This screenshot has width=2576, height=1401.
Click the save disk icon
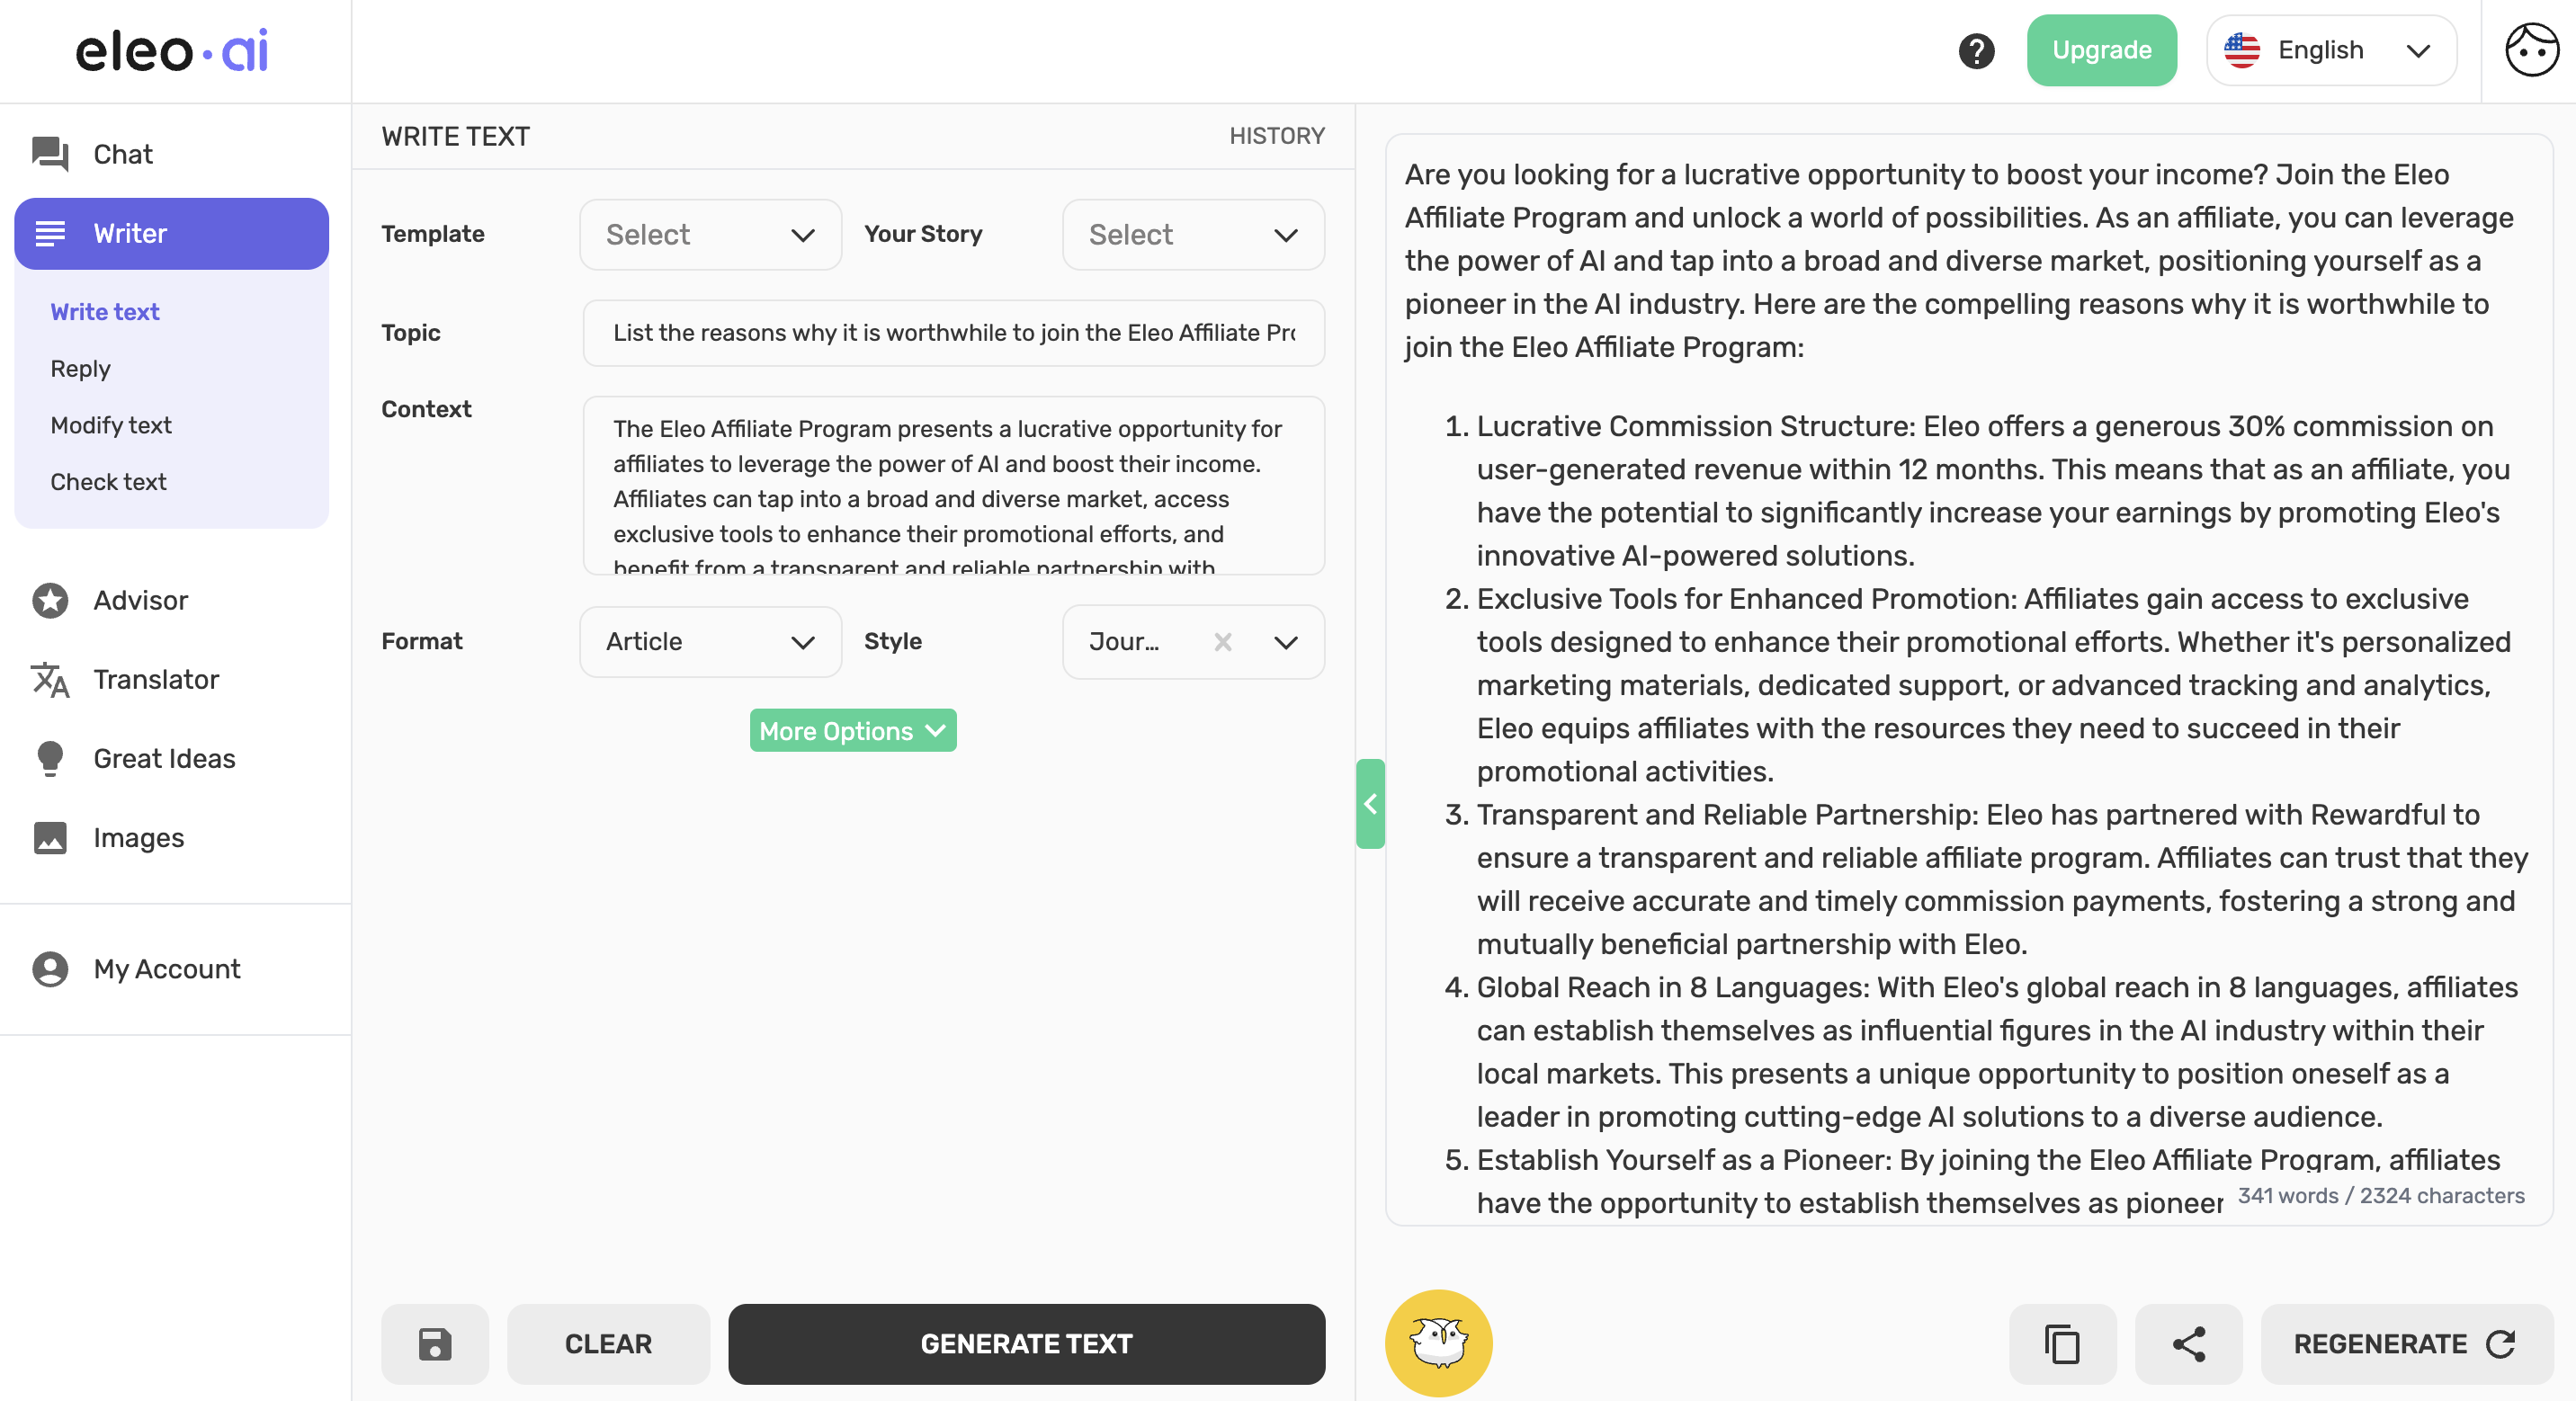click(434, 1343)
